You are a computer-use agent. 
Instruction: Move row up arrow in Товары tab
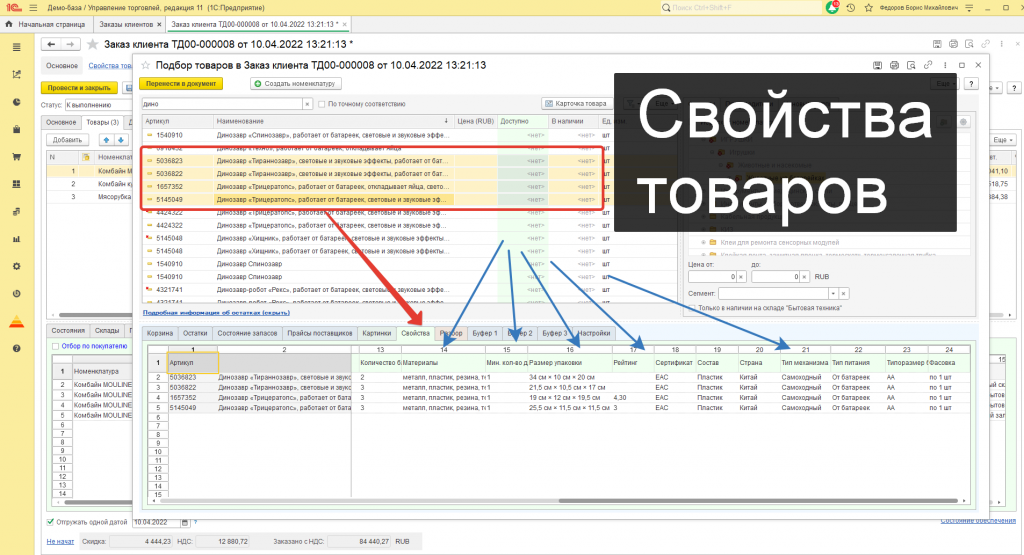(106, 140)
